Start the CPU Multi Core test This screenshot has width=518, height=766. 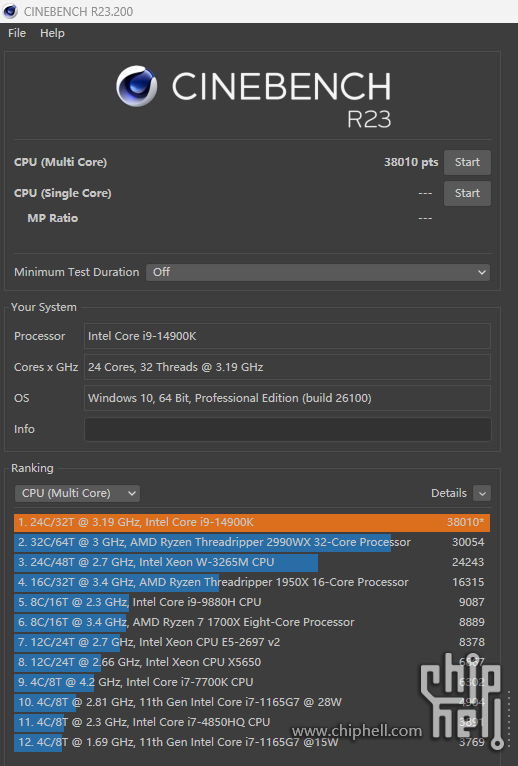tap(467, 162)
